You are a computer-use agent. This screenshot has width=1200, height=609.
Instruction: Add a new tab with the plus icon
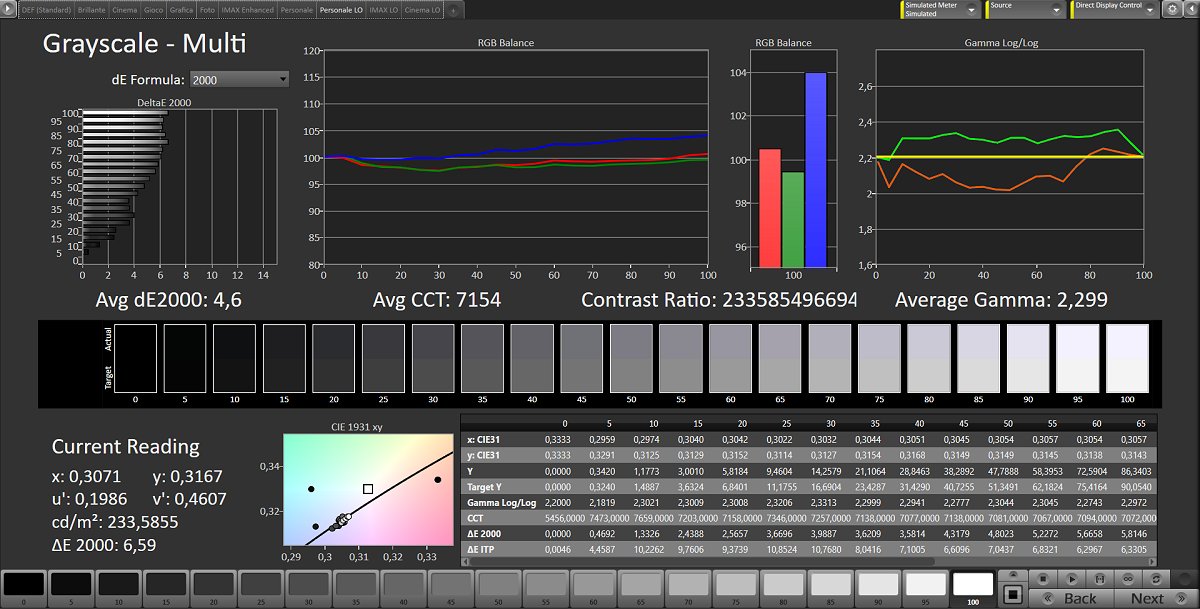click(452, 10)
